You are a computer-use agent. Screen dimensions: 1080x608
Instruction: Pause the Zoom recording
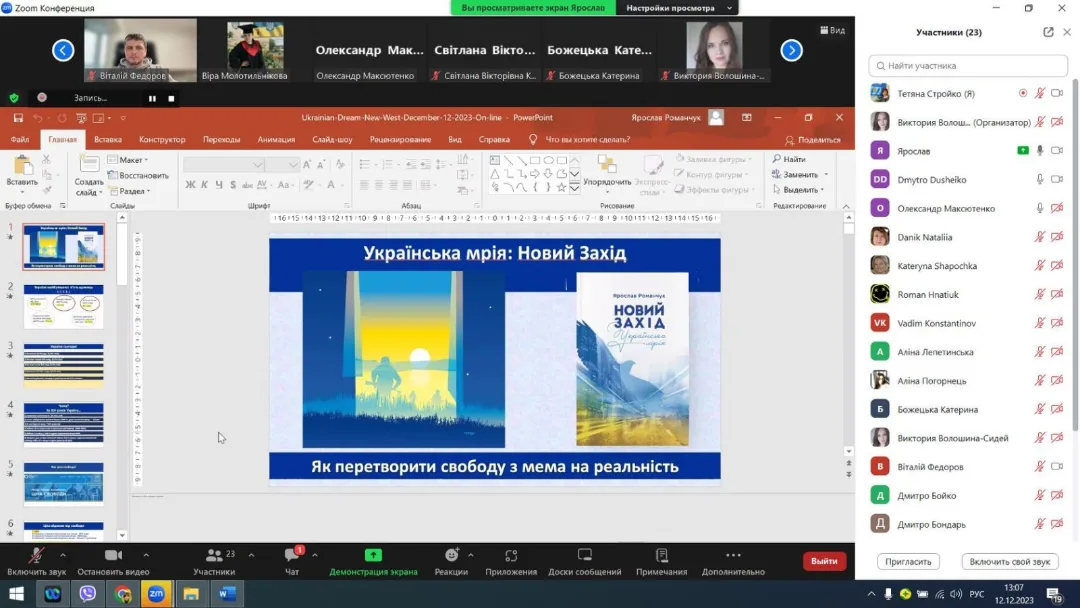point(153,98)
